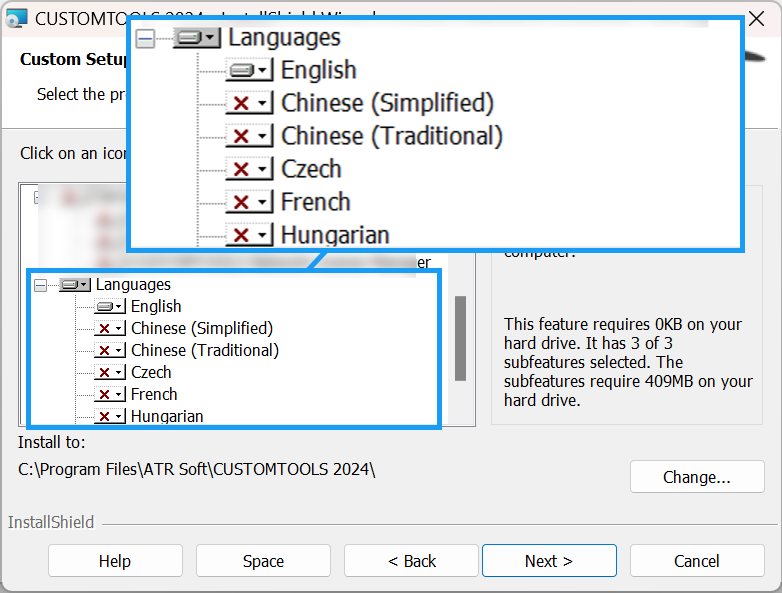Open the Languages feature drive icon in the original feature tree
This screenshot has width=782, height=593.
(75, 285)
